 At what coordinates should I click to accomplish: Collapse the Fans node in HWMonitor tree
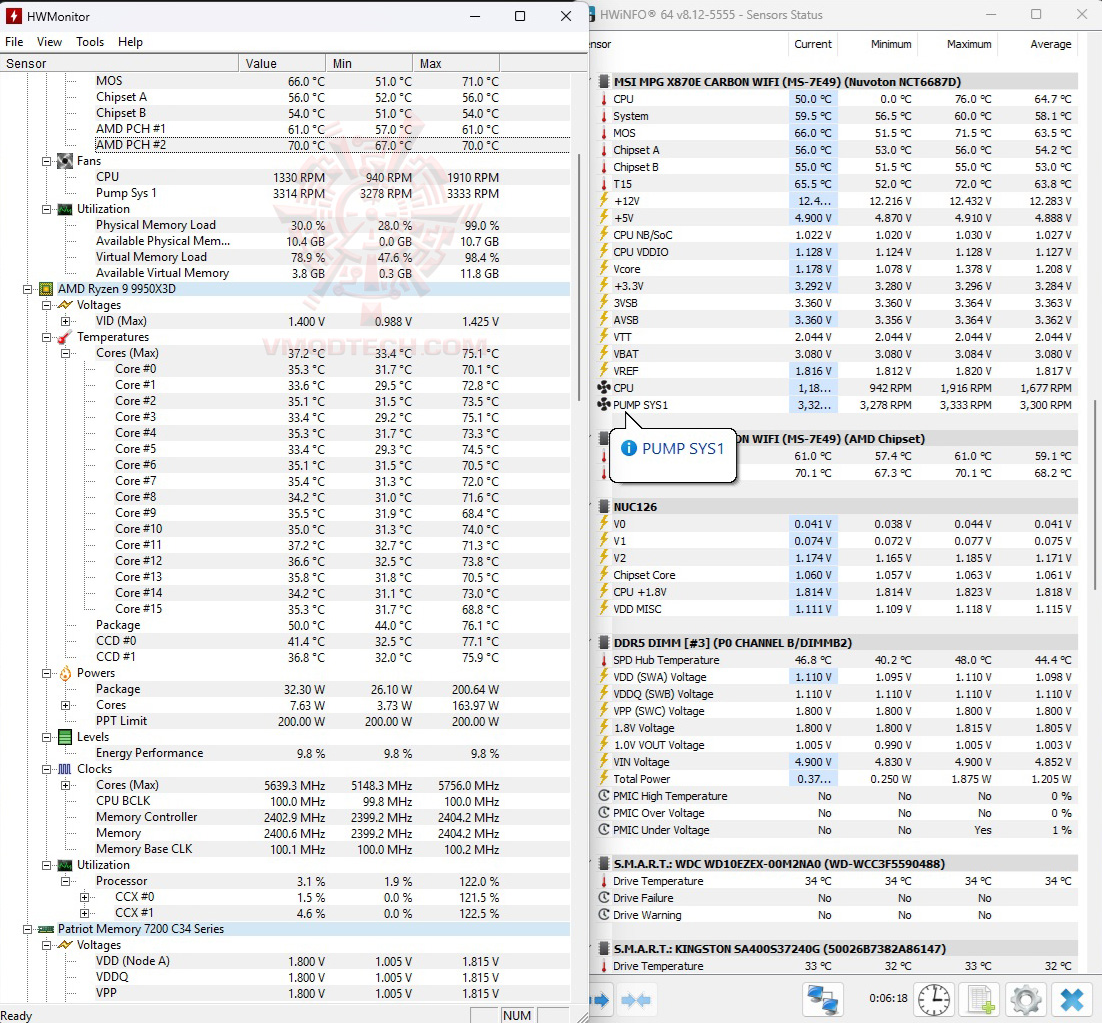[46, 161]
